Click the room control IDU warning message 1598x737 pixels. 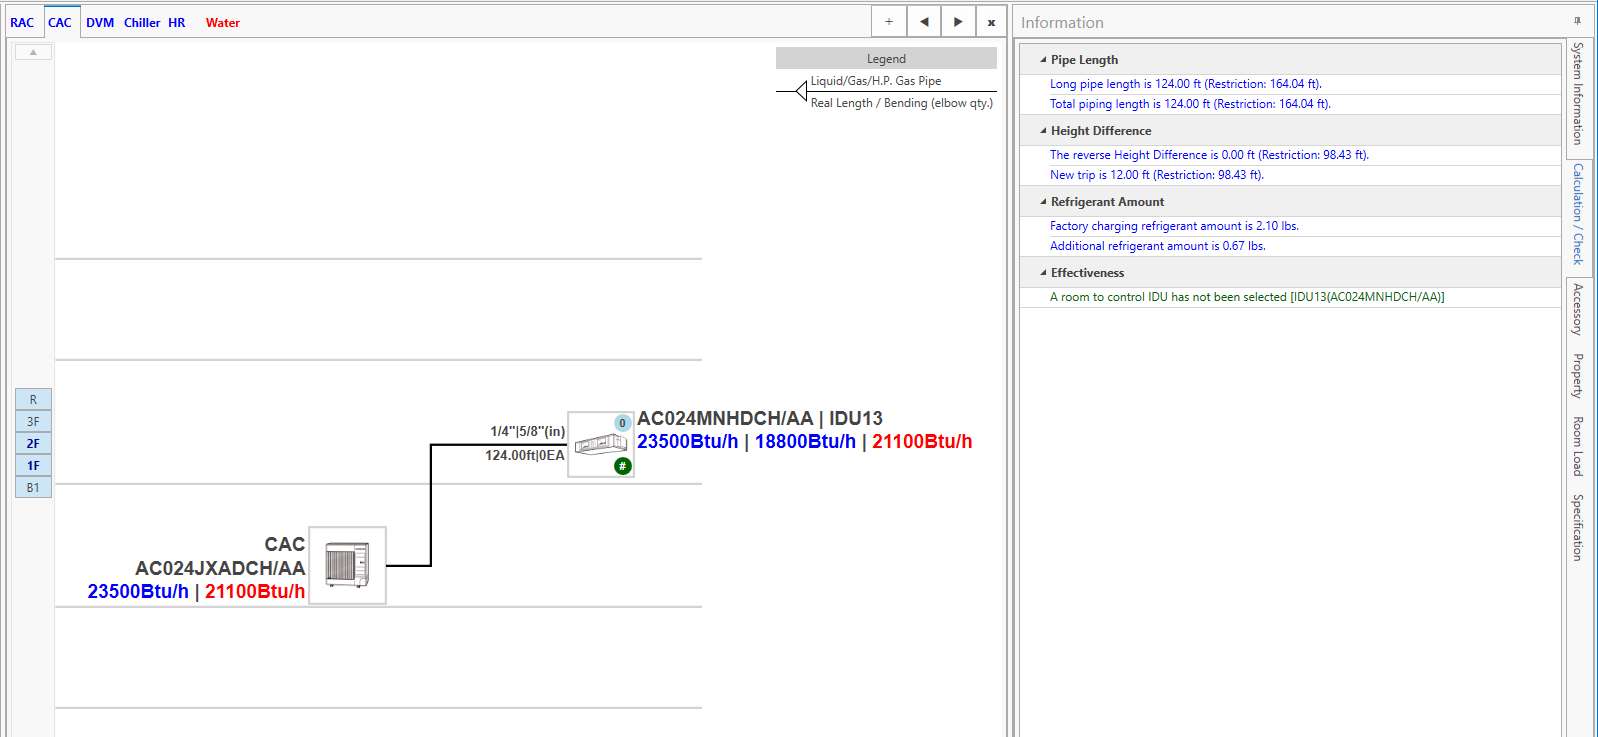(x=1246, y=297)
